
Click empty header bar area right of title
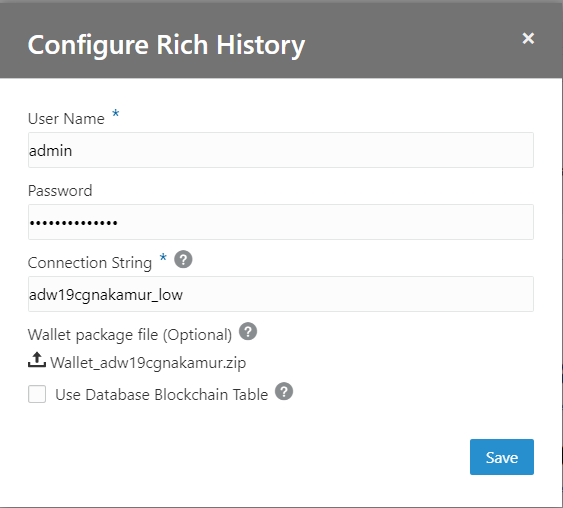pyautogui.click(x=413, y=39)
